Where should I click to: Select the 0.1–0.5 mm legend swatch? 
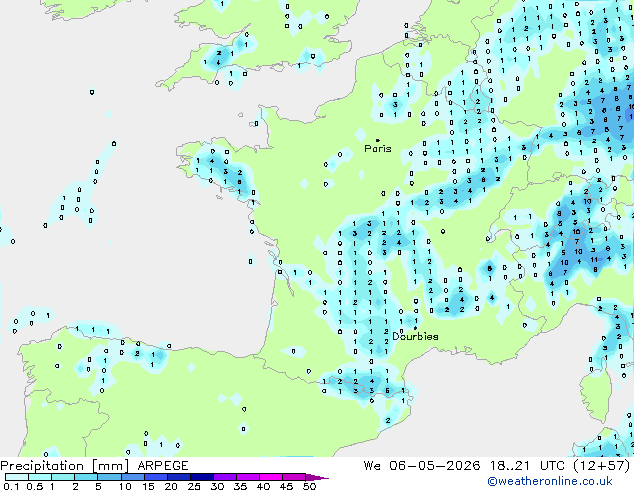tap(17, 477)
